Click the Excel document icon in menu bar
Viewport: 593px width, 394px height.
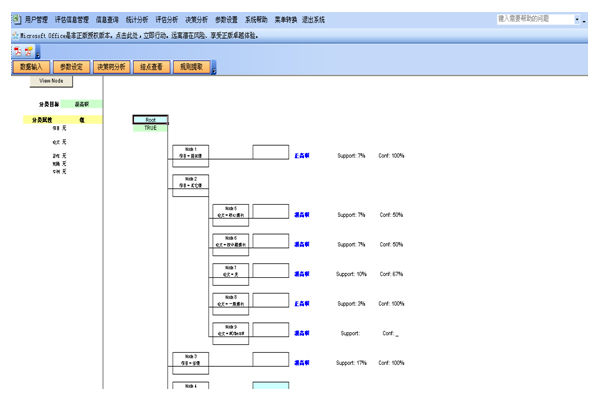click(17, 19)
